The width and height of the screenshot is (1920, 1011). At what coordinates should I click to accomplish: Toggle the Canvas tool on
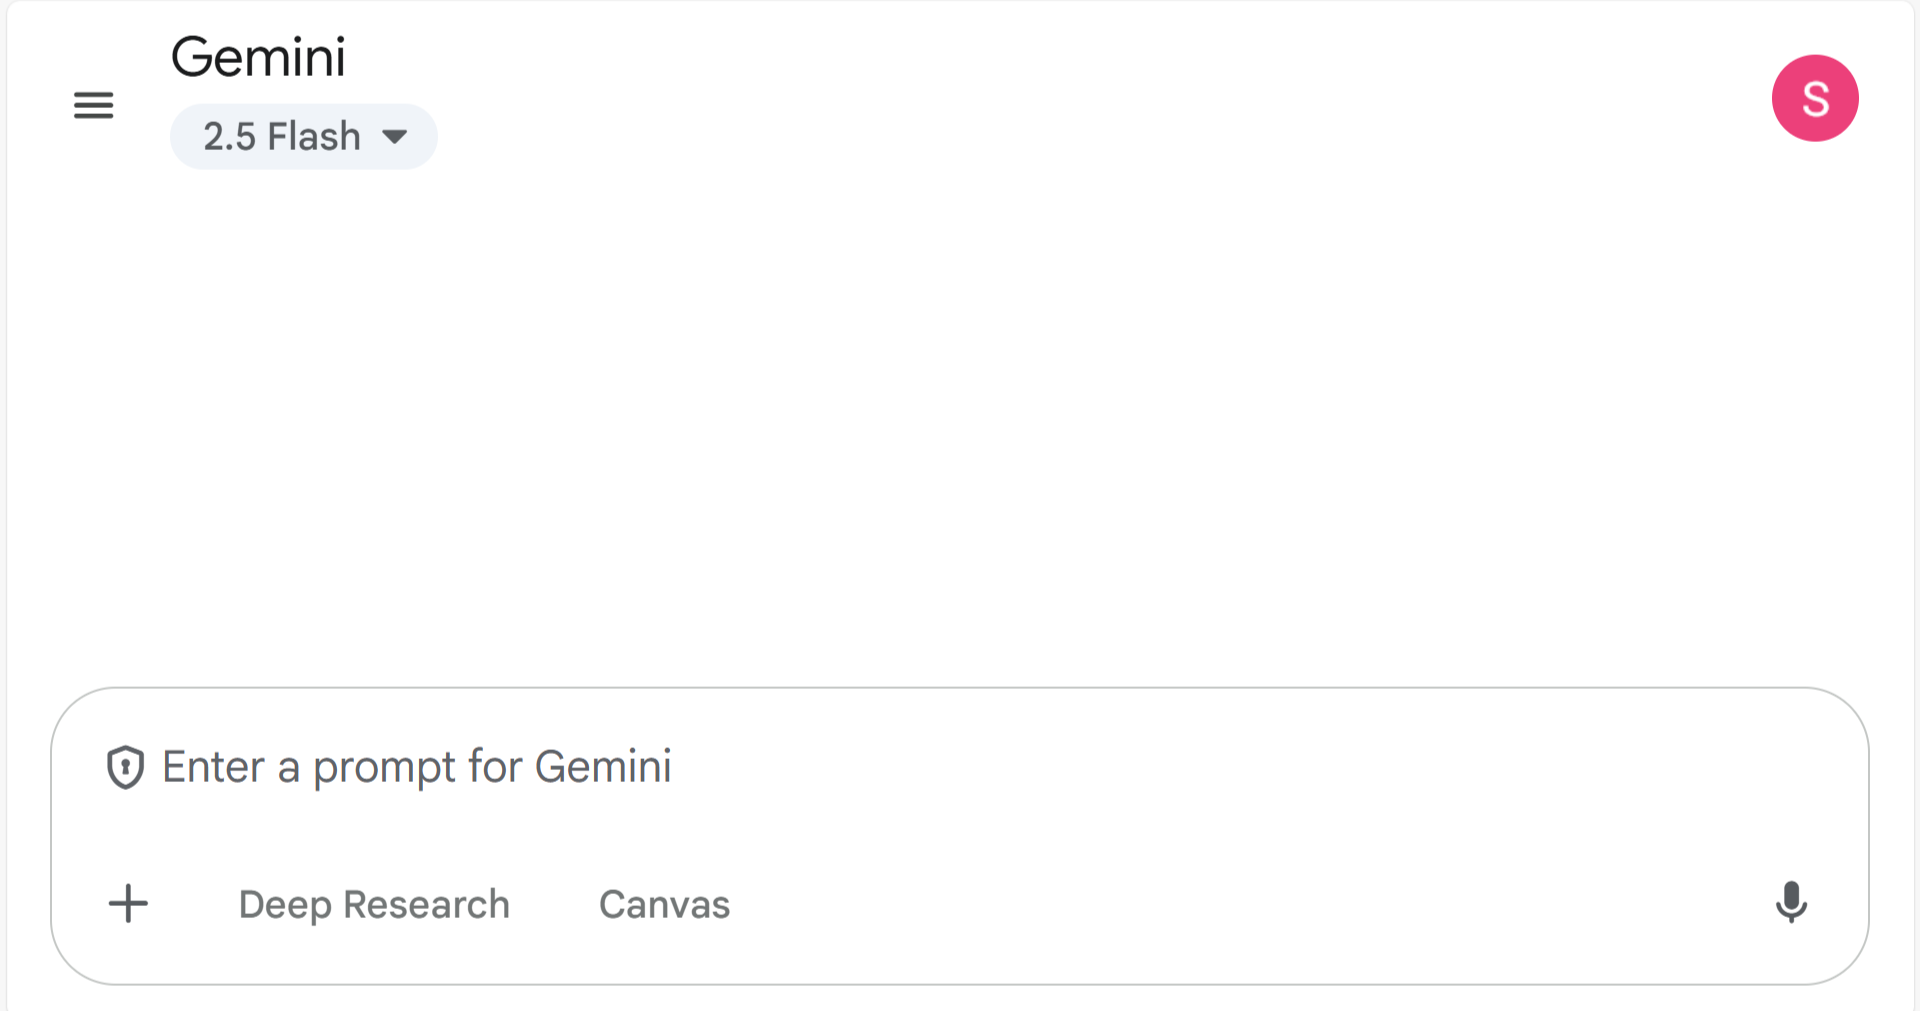point(664,904)
